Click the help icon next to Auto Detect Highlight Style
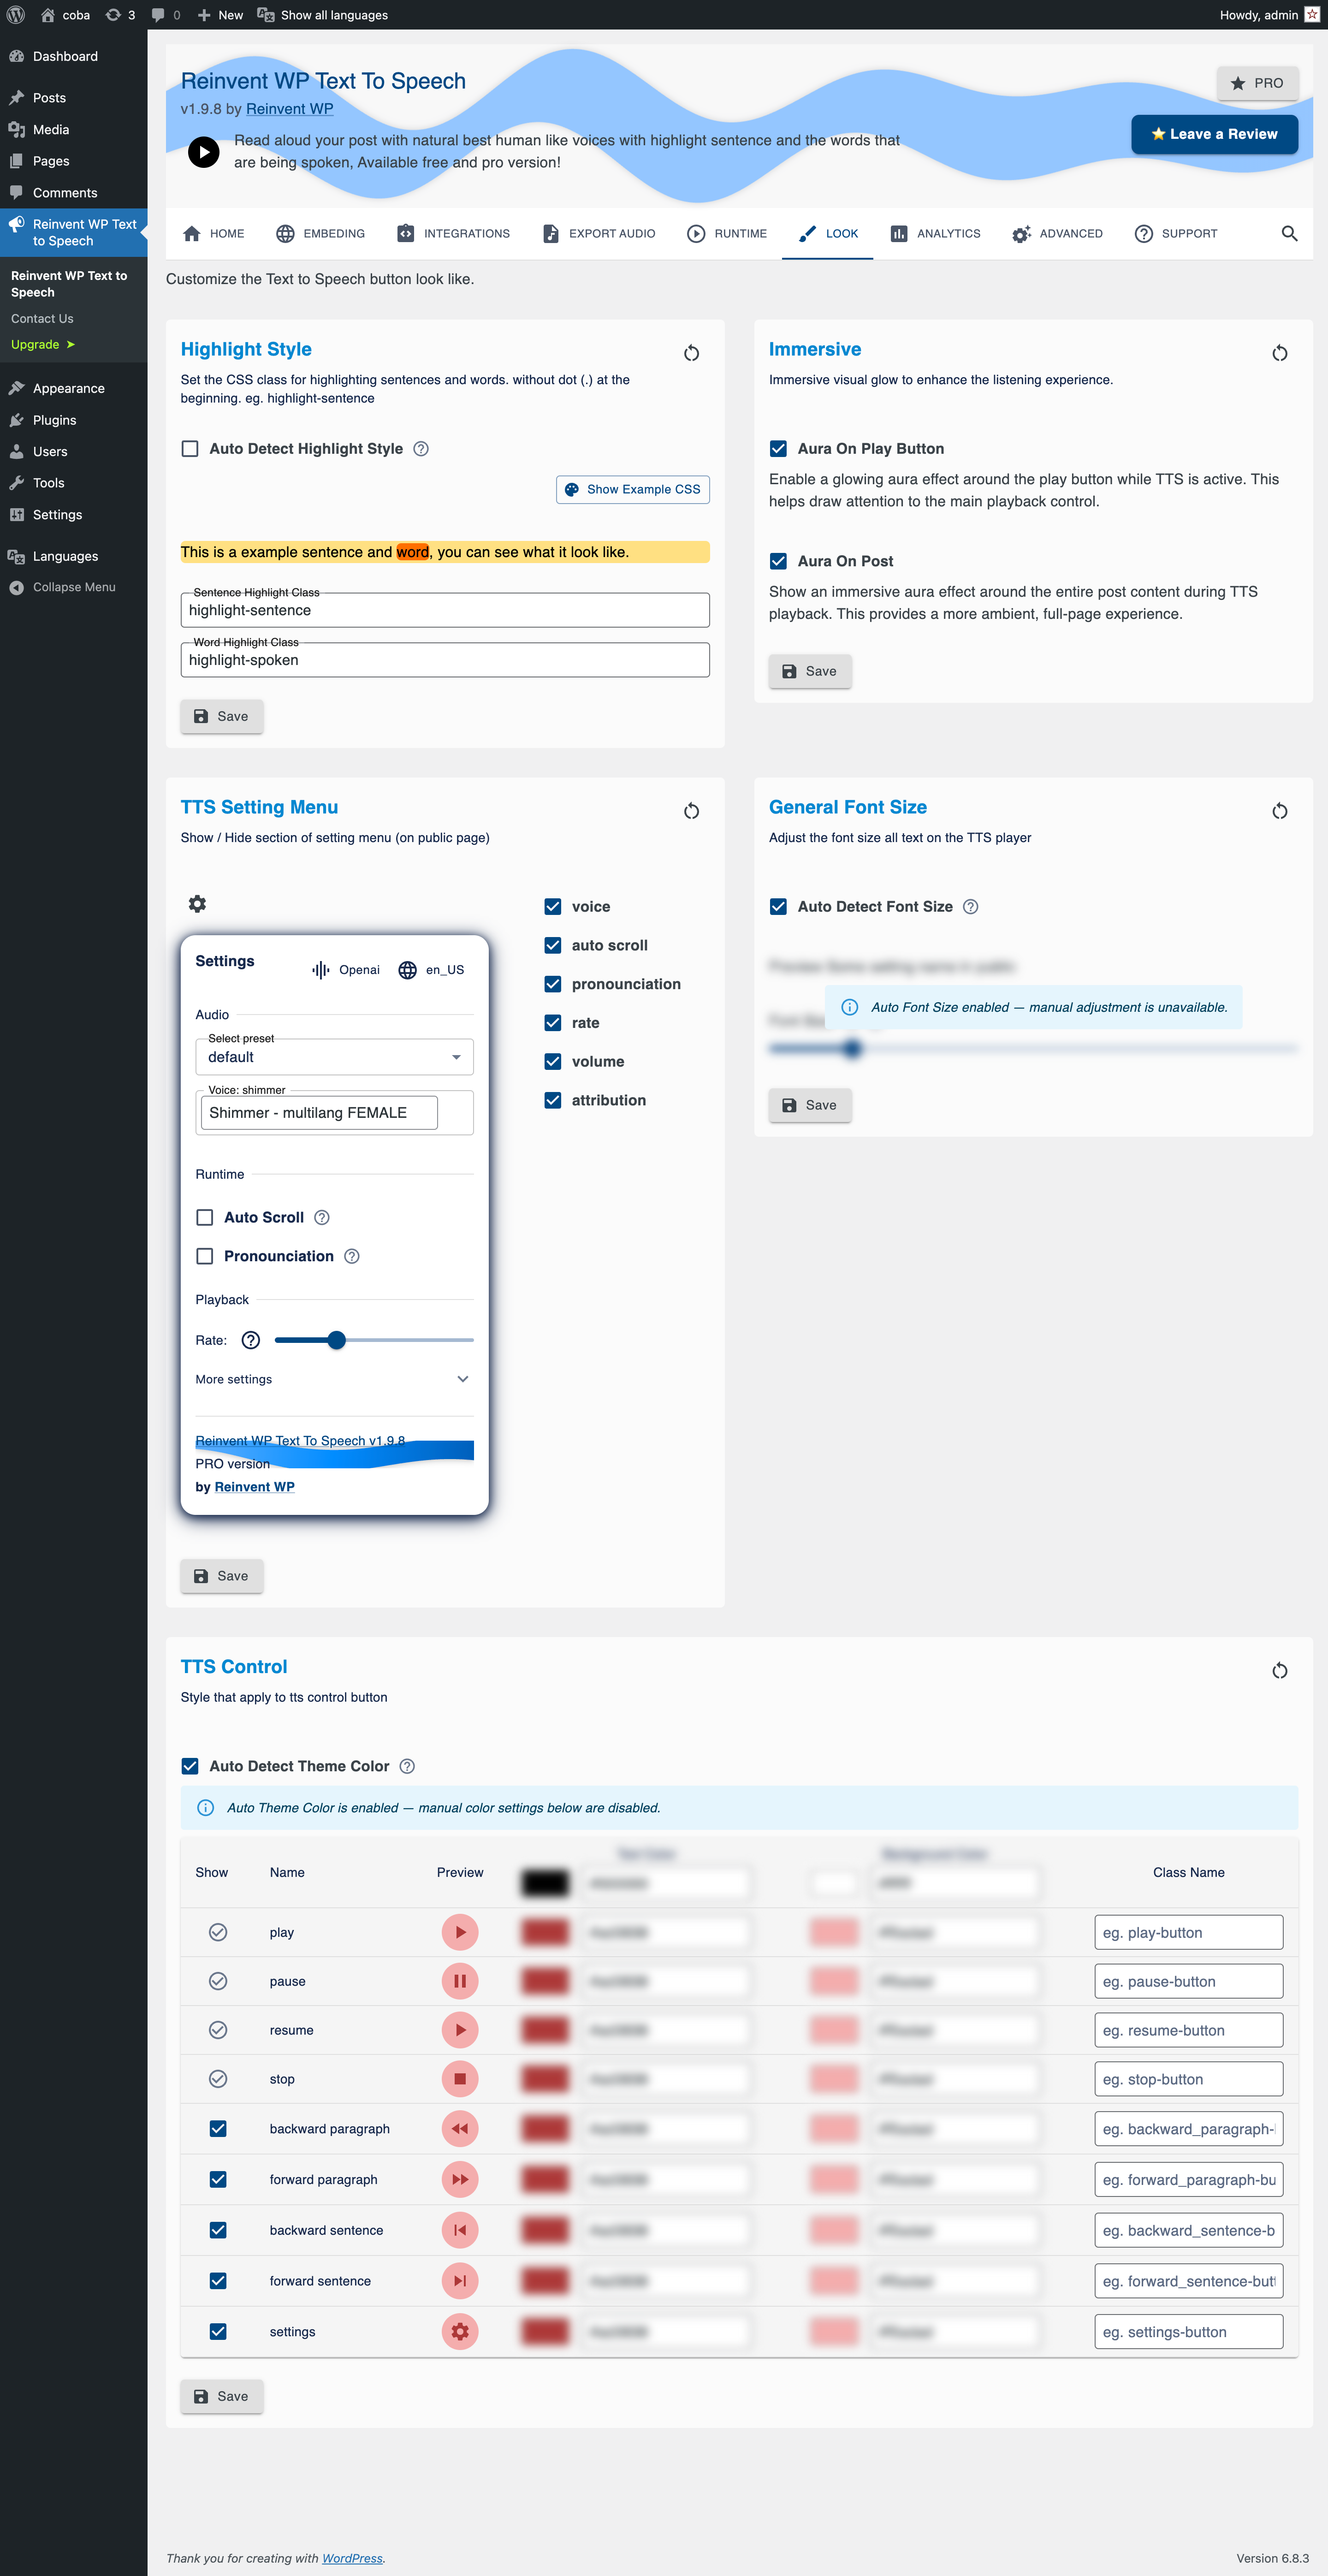Screen dimensions: 1328x2576 (x=420, y=449)
